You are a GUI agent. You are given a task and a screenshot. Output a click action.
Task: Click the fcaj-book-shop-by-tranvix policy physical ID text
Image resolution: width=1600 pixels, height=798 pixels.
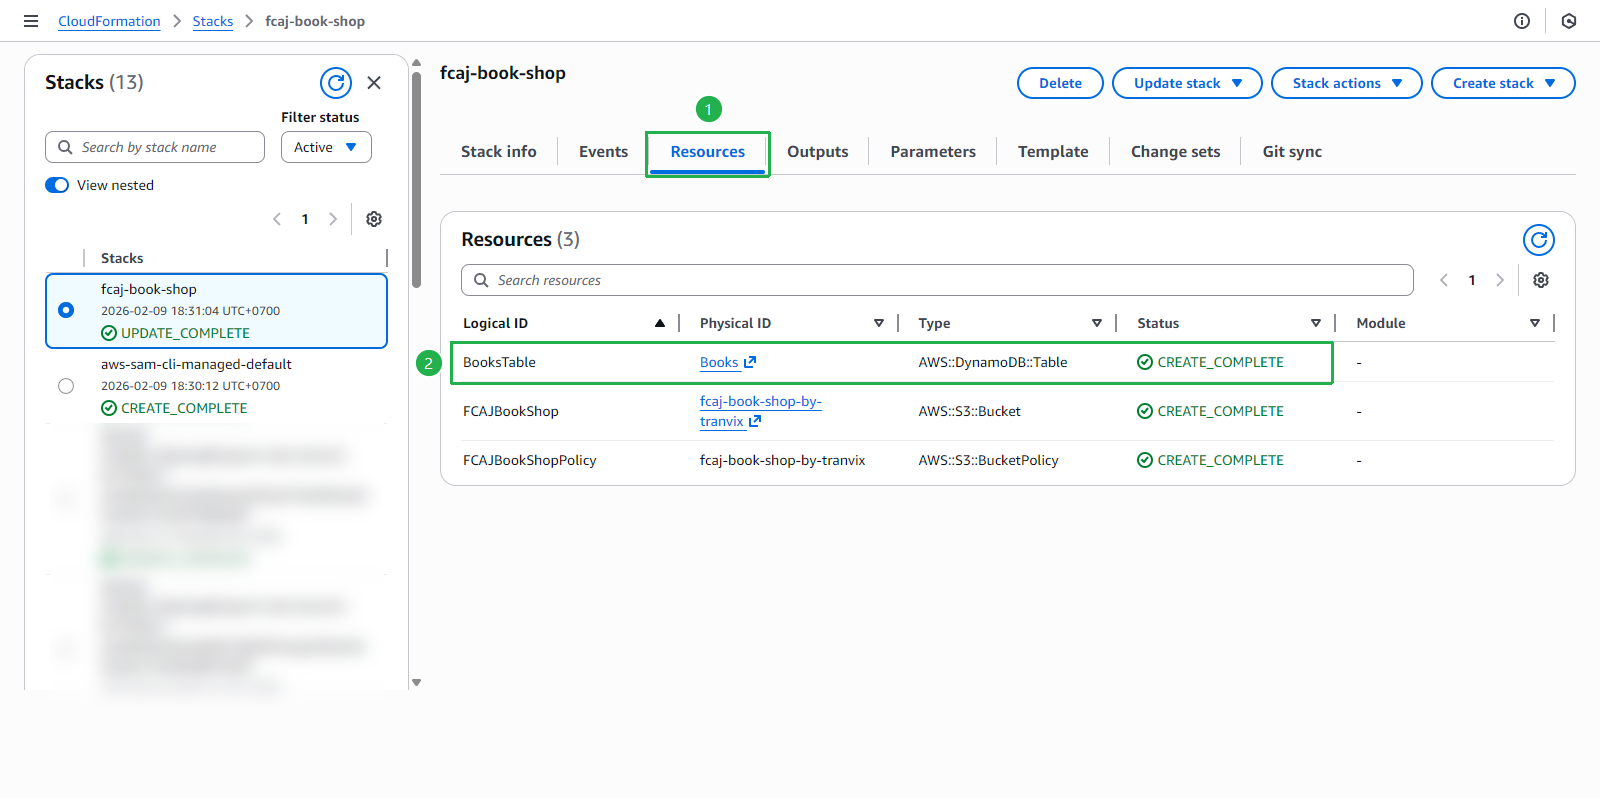click(783, 460)
